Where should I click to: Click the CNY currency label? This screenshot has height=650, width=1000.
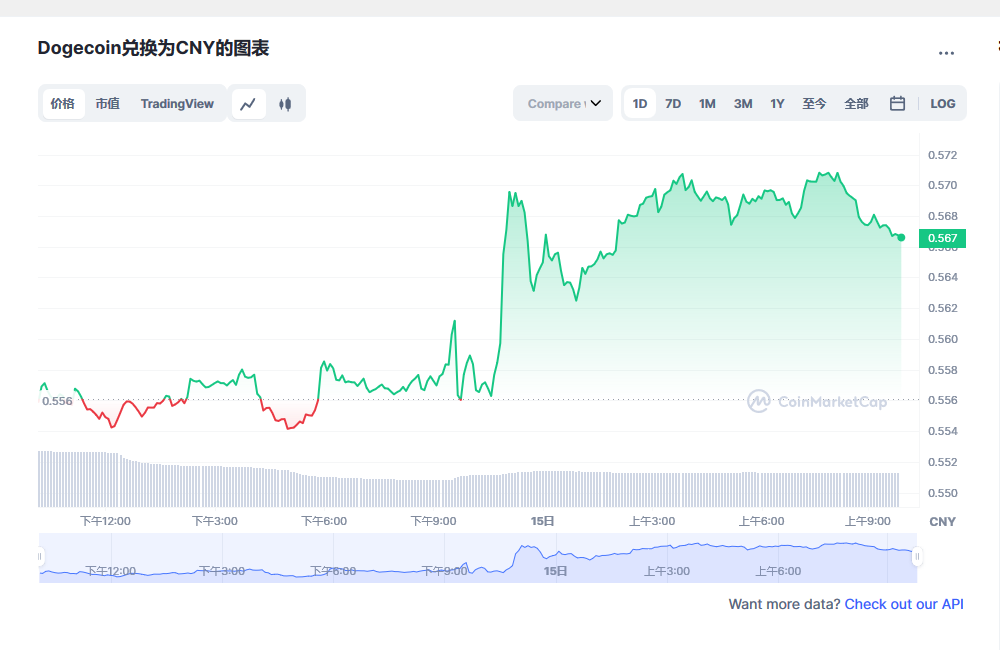[x=943, y=522]
